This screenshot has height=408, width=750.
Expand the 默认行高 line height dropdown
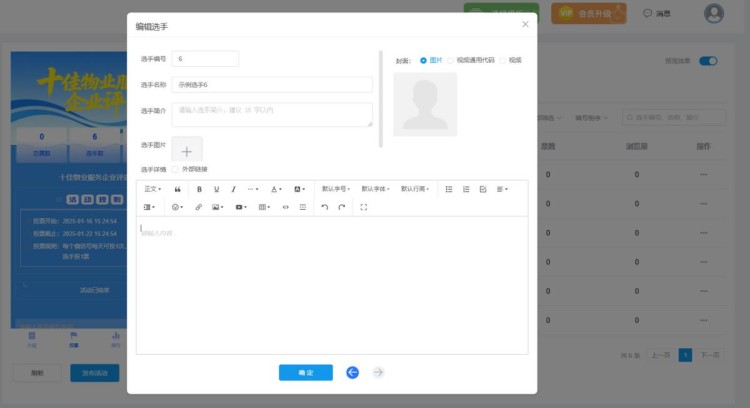[x=416, y=189]
